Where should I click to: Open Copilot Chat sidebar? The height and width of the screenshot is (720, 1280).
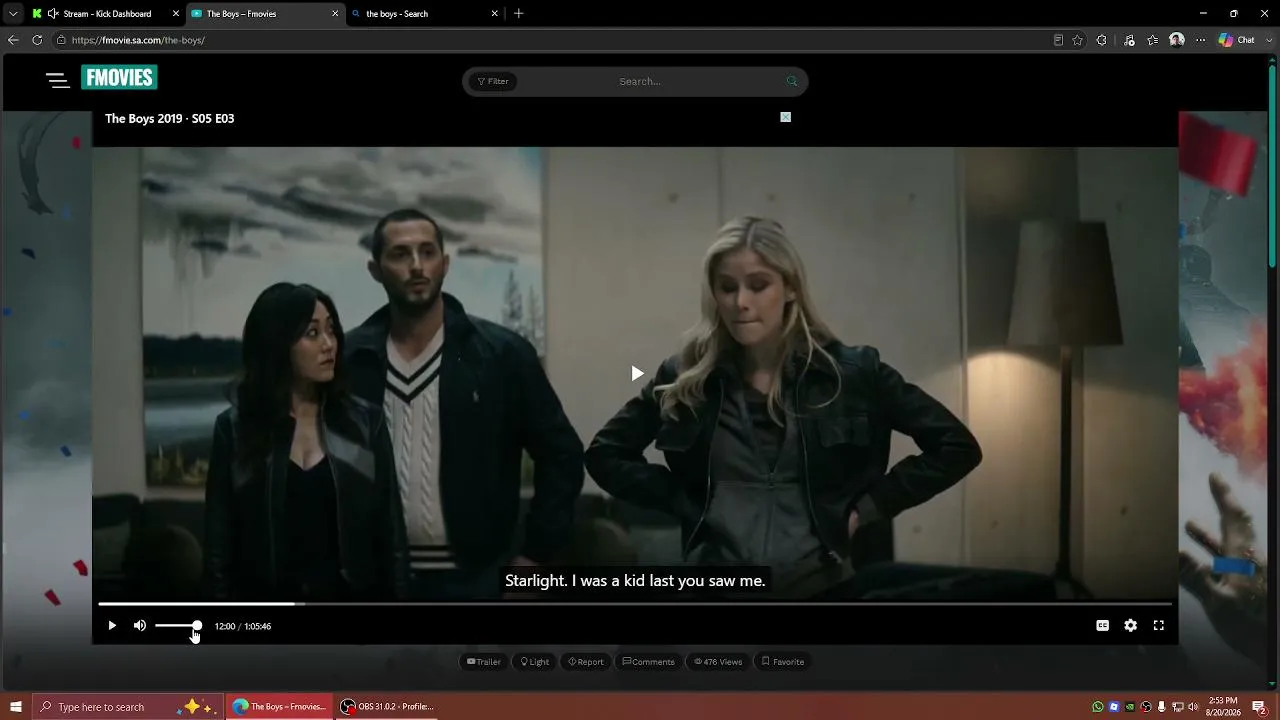coord(1236,40)
